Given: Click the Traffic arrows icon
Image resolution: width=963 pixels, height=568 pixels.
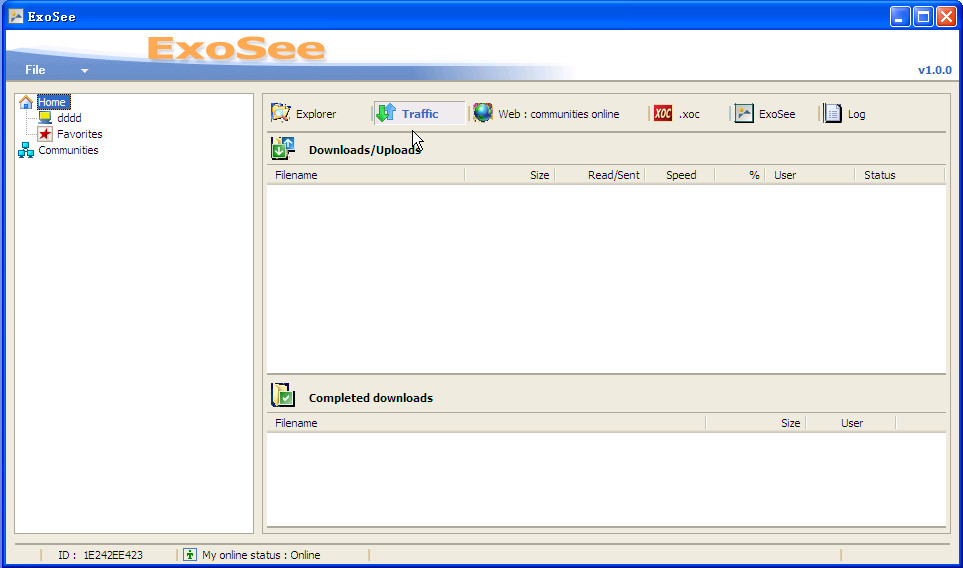Looking at the screenshot, I should pyautogui.click(x=386, y=113).
